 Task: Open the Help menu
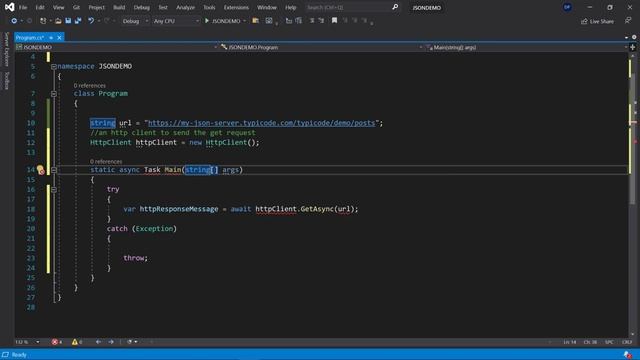click(x=291, y=7)
